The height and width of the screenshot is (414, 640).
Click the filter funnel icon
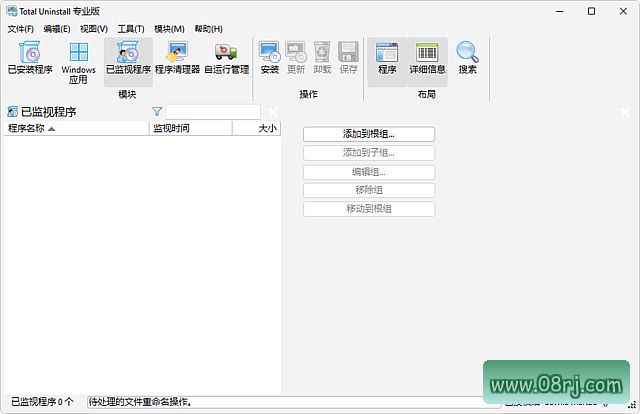click(x=157, y=111)
